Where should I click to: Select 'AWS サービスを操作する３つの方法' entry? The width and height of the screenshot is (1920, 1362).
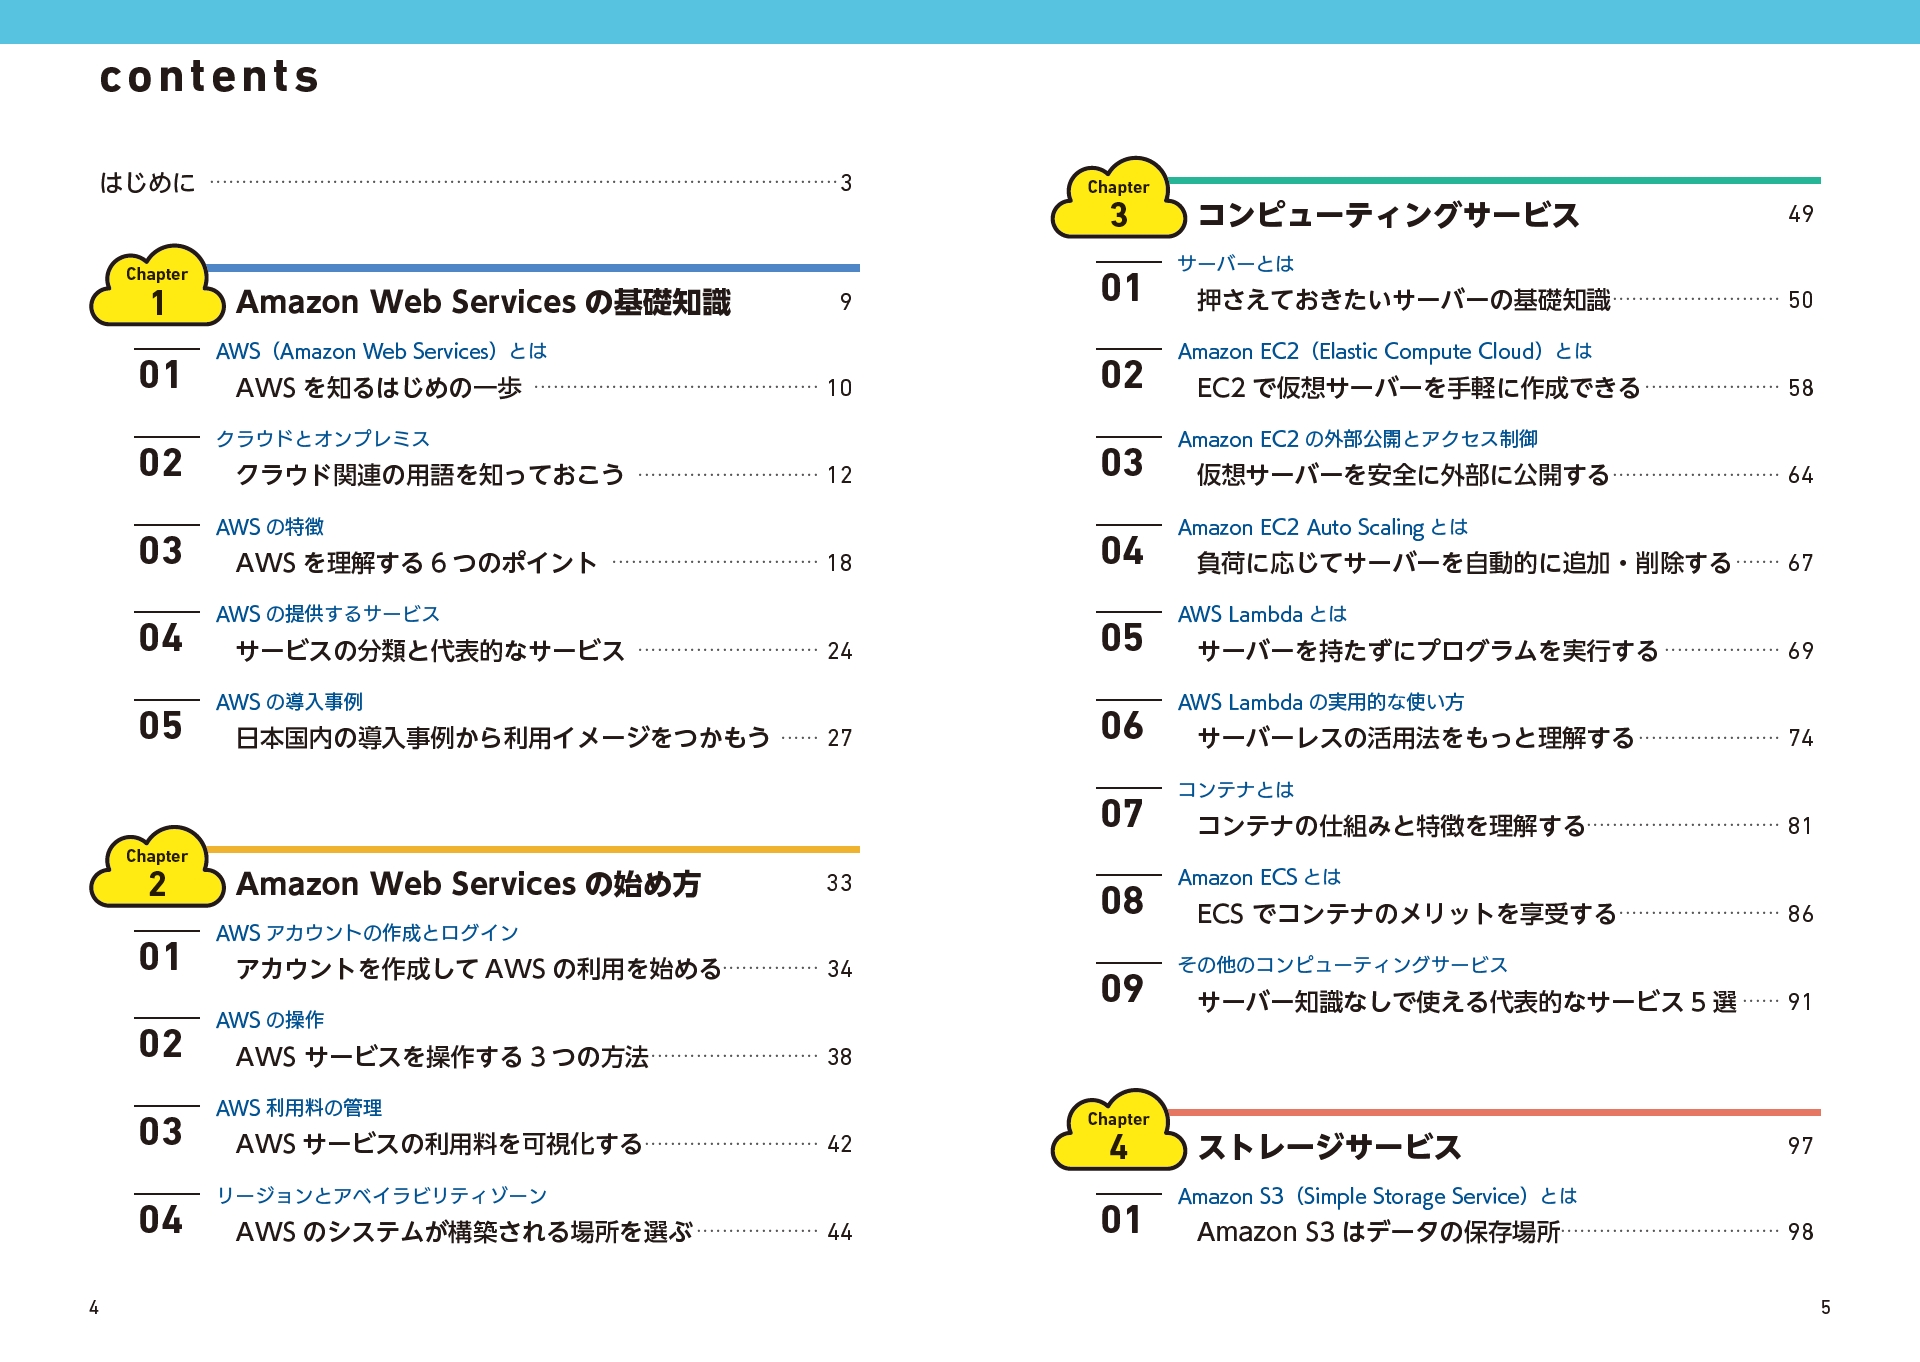442,1056
